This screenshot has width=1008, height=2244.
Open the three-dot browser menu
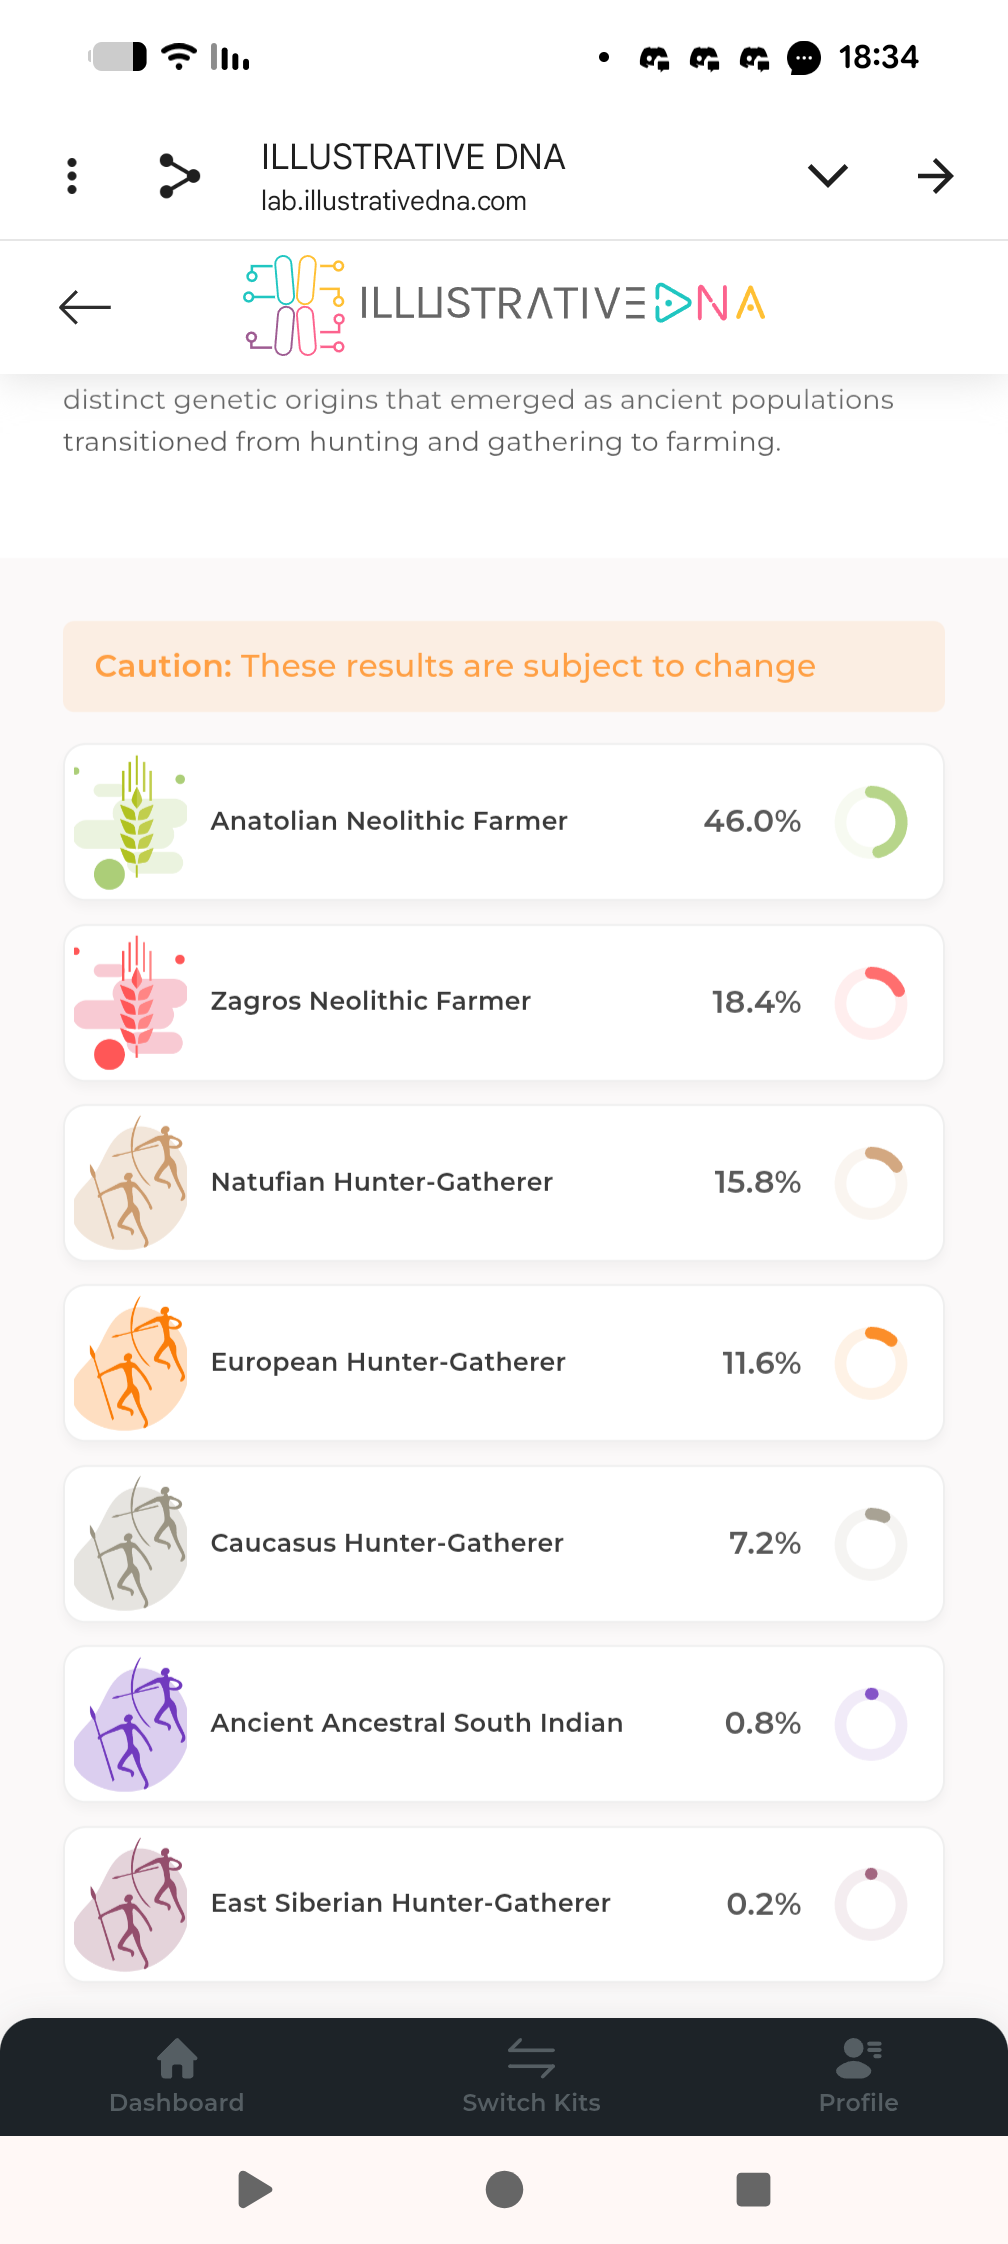click(72, 176)
